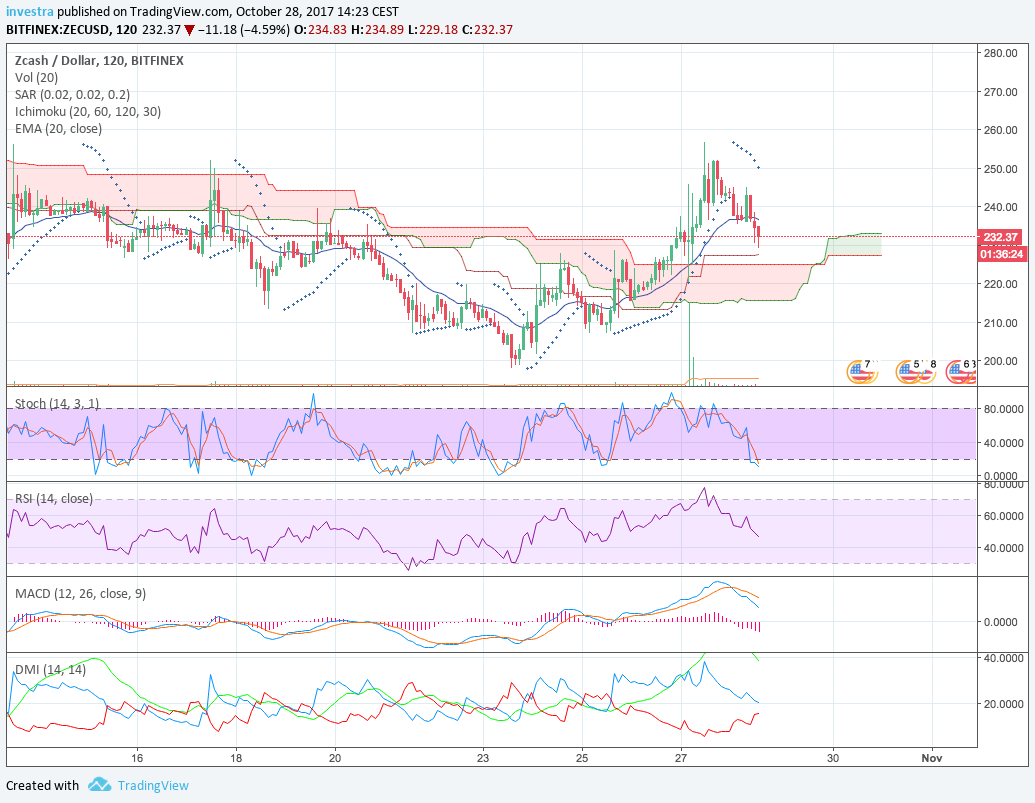The image size is (1035, 803).
Task: Click the 210.00 price axis label
Action: click(1000, 323)
